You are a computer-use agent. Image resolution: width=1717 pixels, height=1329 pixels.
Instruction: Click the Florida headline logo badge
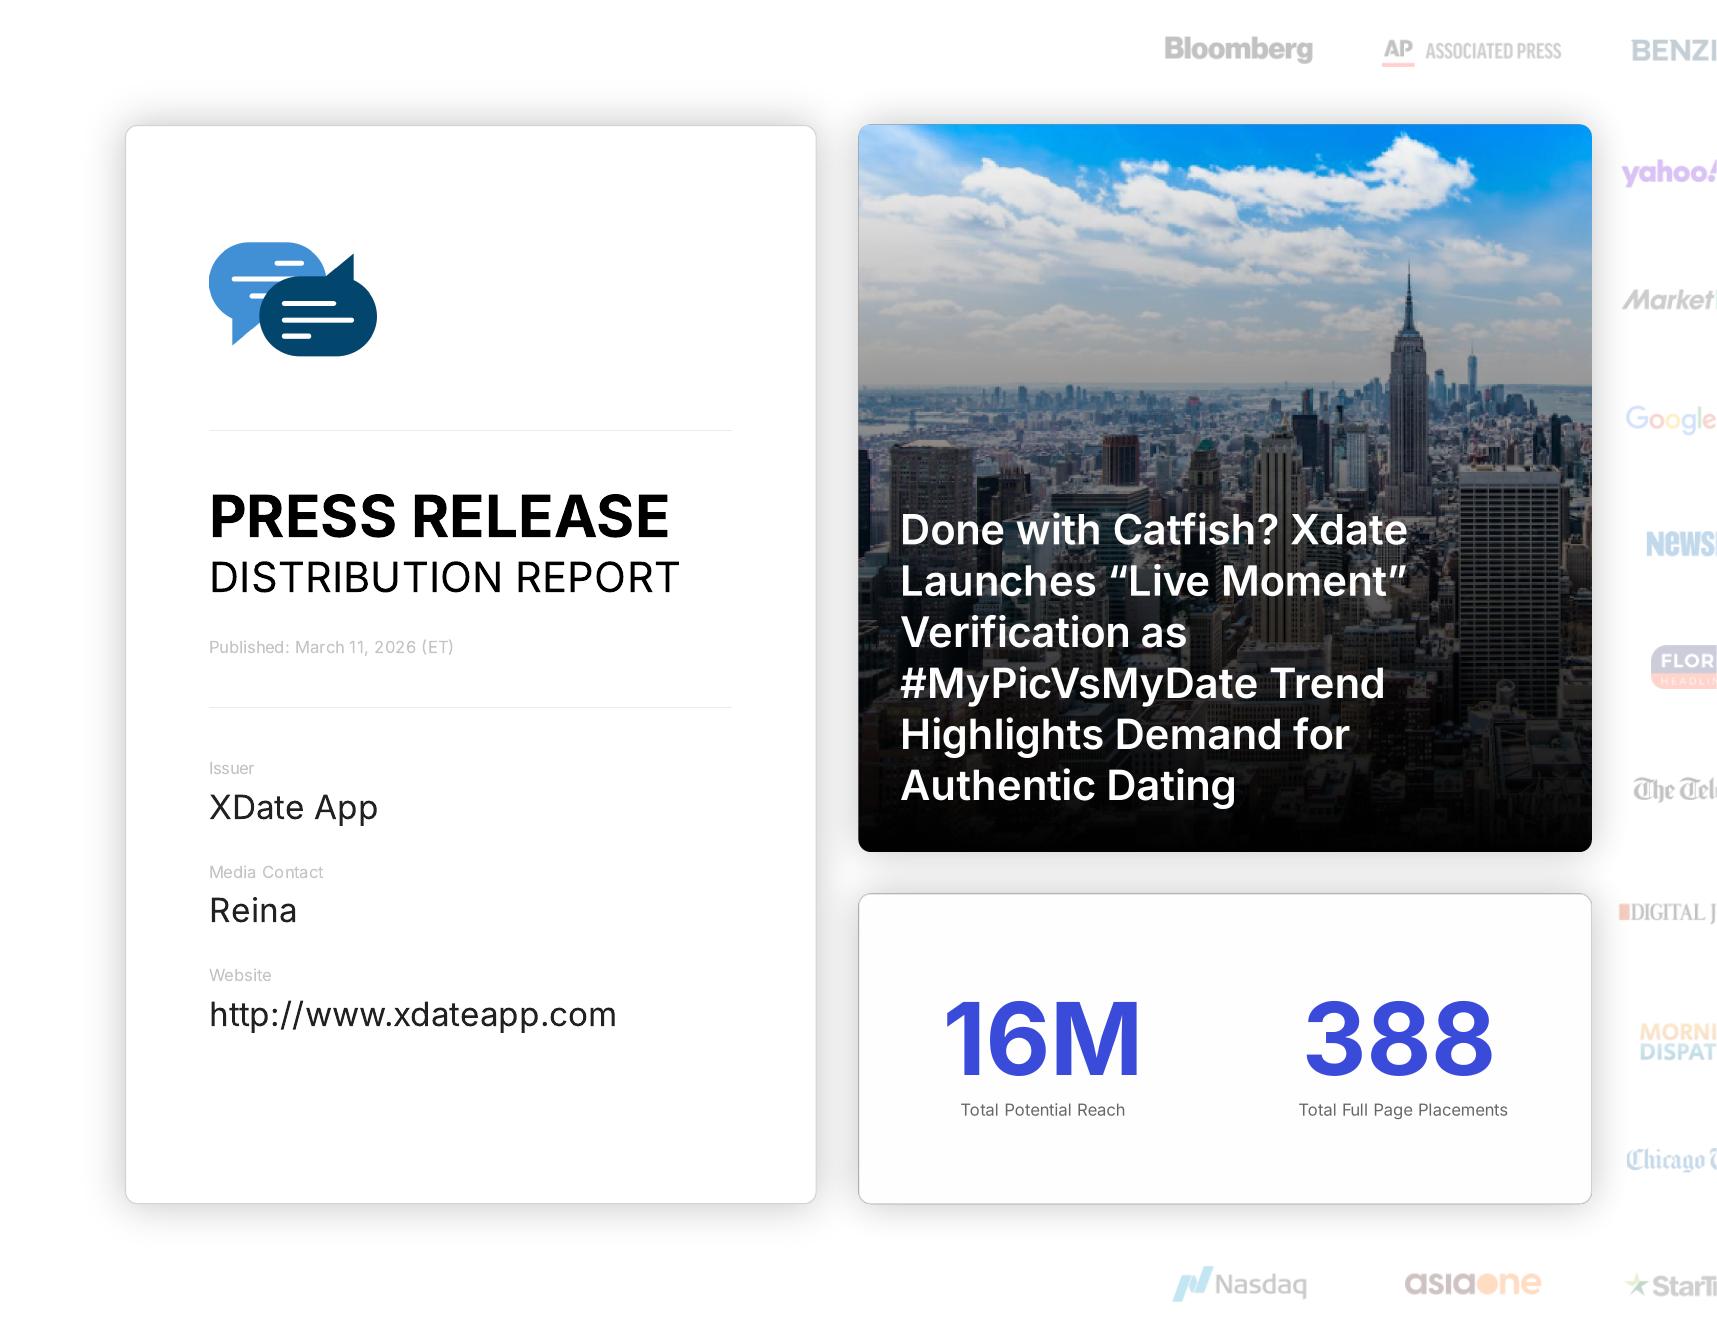click(1684, 667)
